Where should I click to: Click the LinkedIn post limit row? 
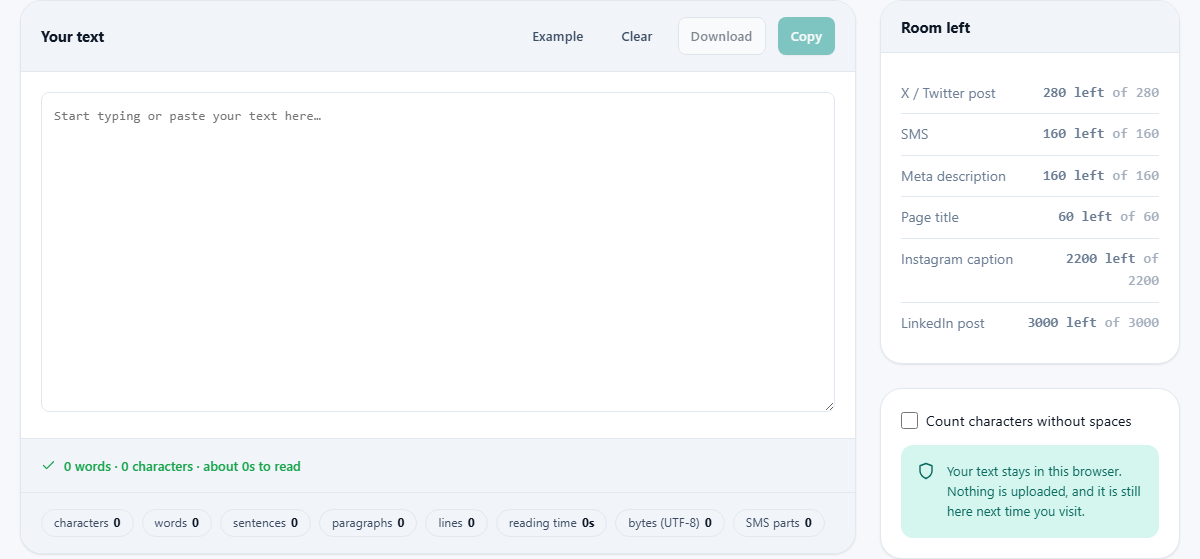tap(1030, 323)
